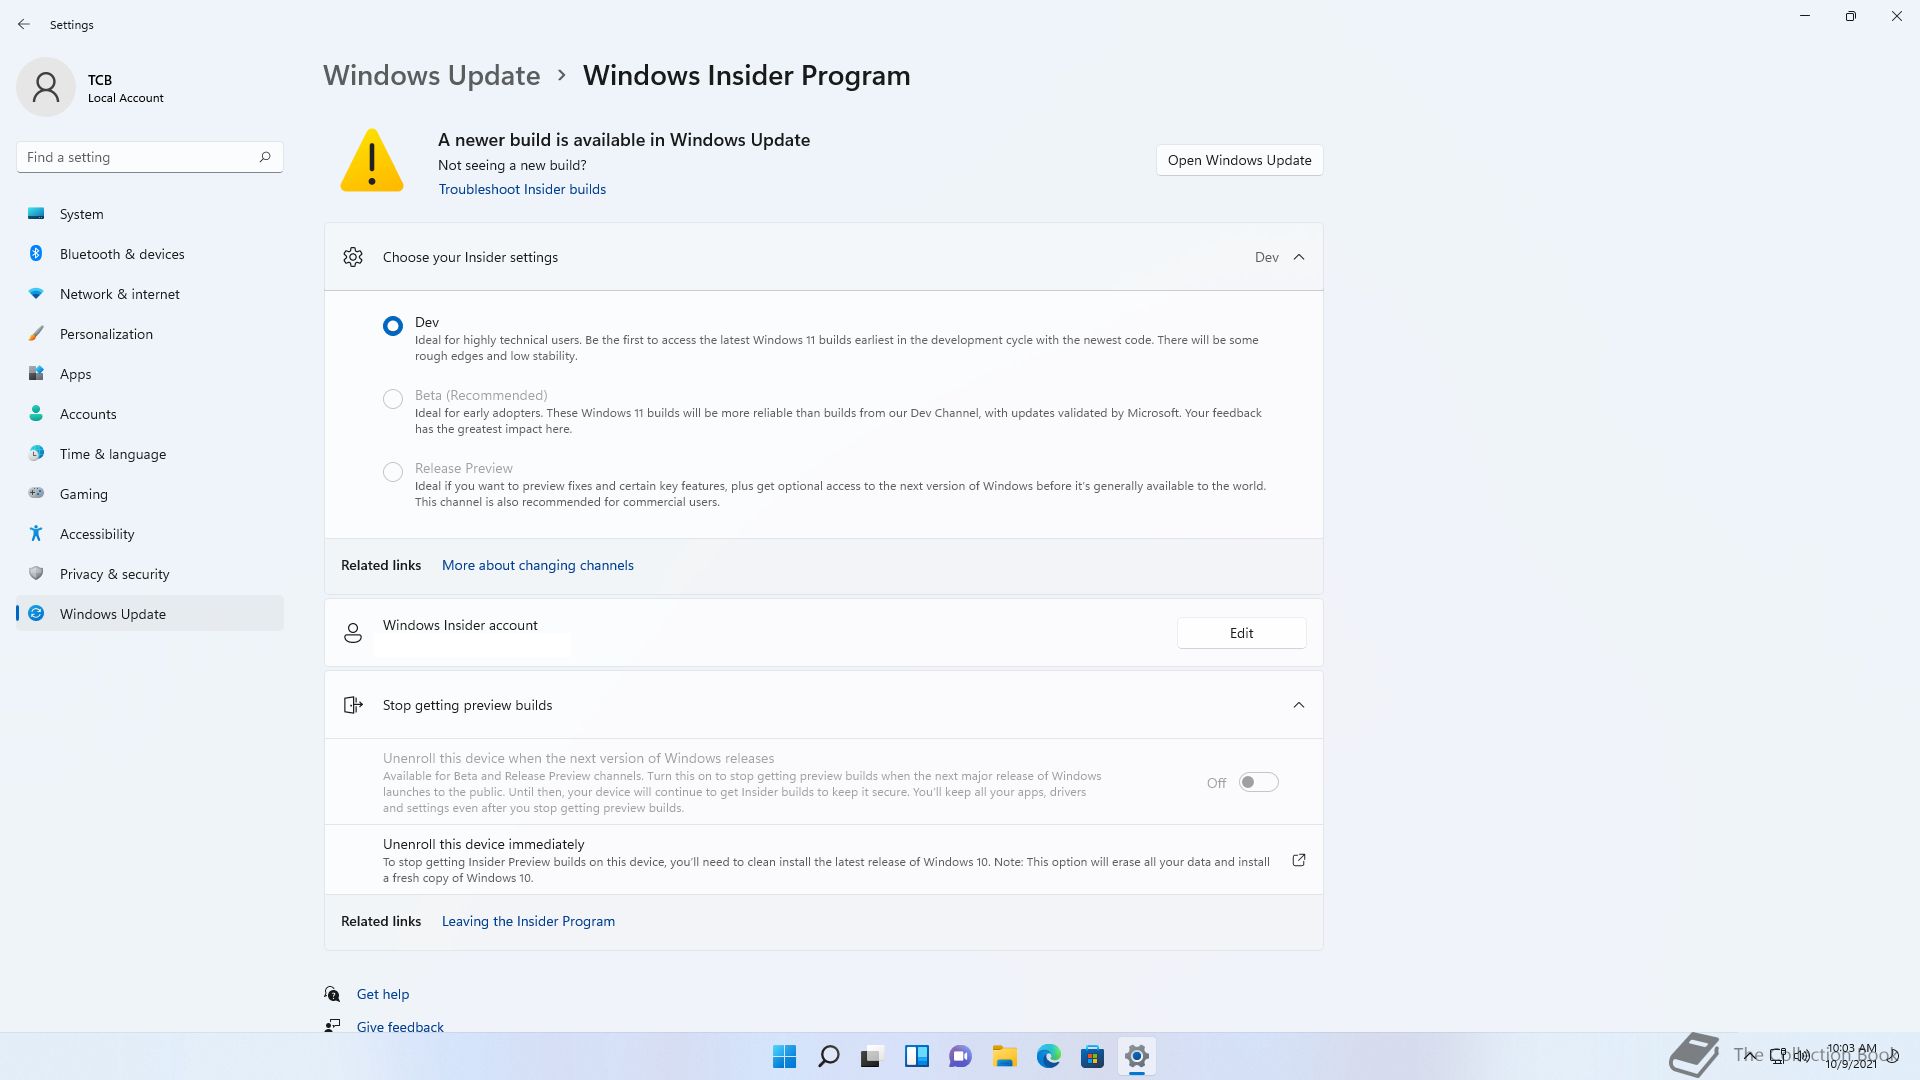Screen dimensions: 1920x1080
Task: Click the gear icon beside Insider settings
Action: (x=353, y=257)
